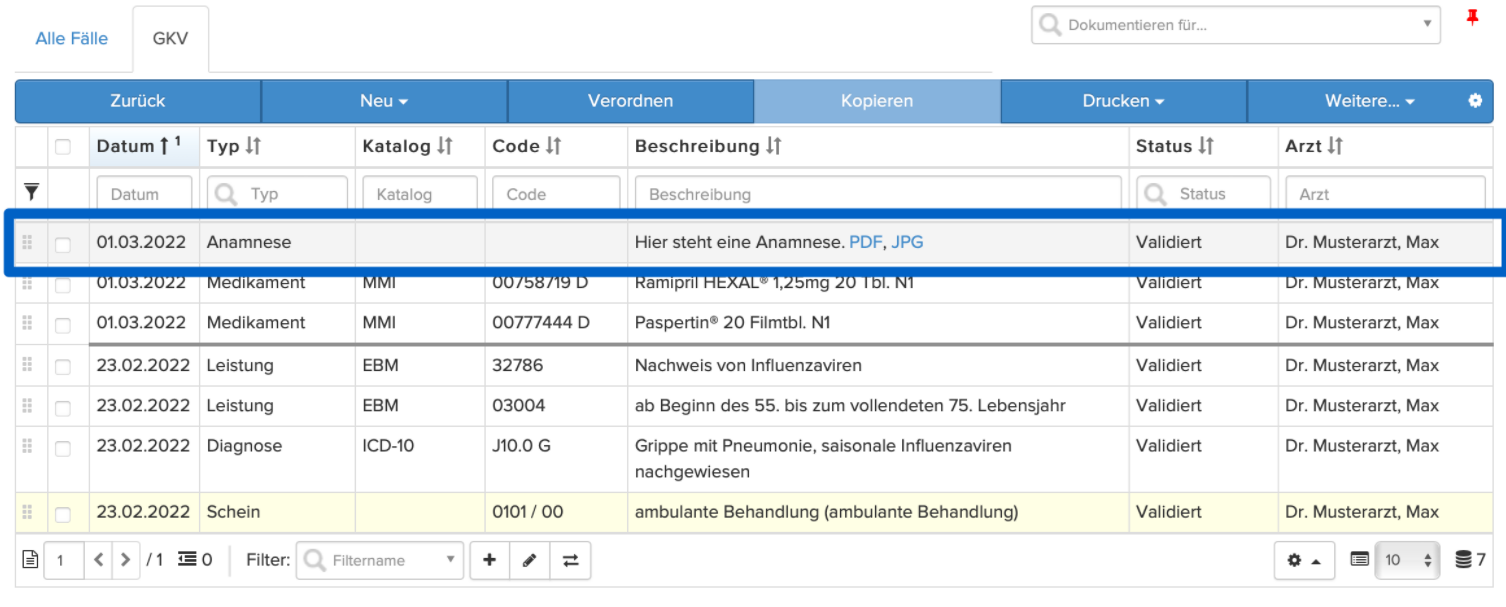Screen dimensions: 1506x607
Task: Click the Status filter search field
Action: coord(1203,194)
